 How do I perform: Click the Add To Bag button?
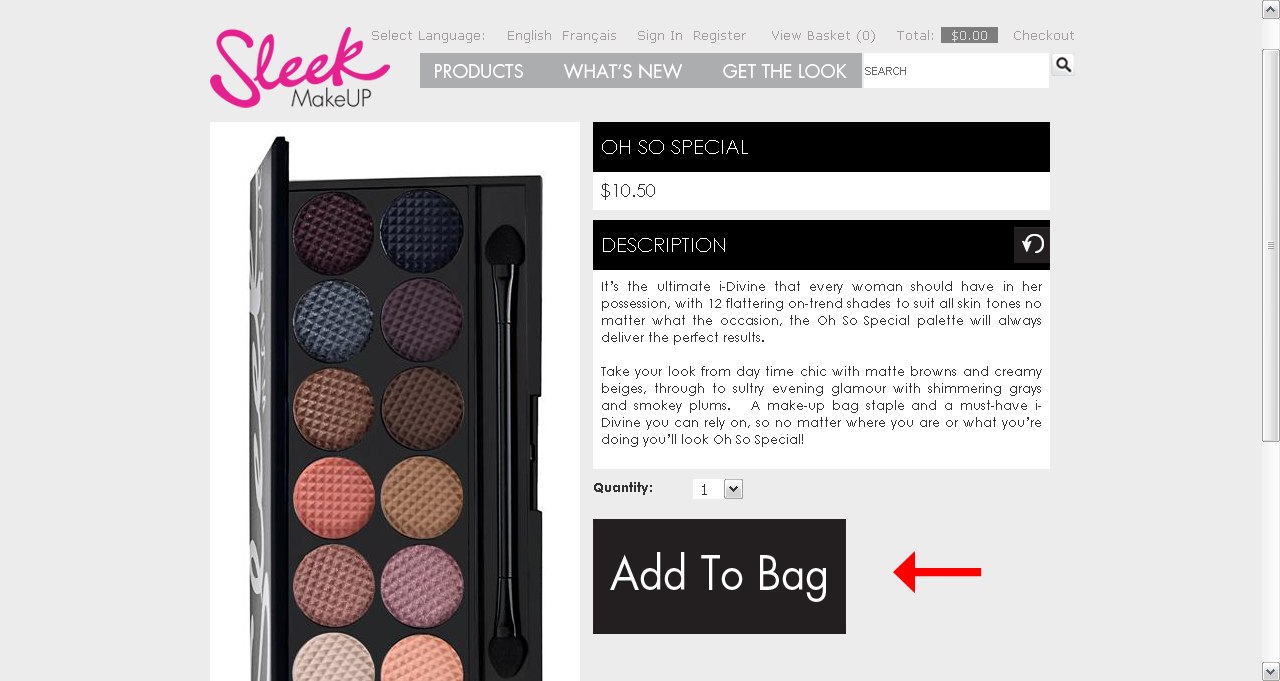tap(719, 576)
